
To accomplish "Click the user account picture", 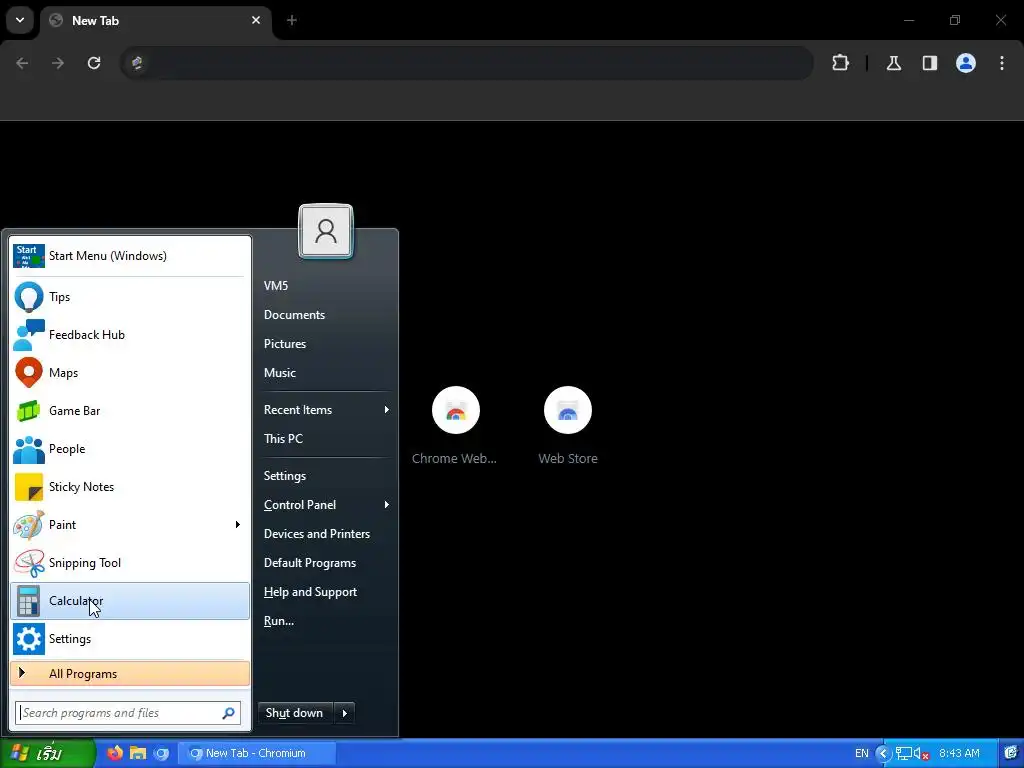I will (326, 231).
